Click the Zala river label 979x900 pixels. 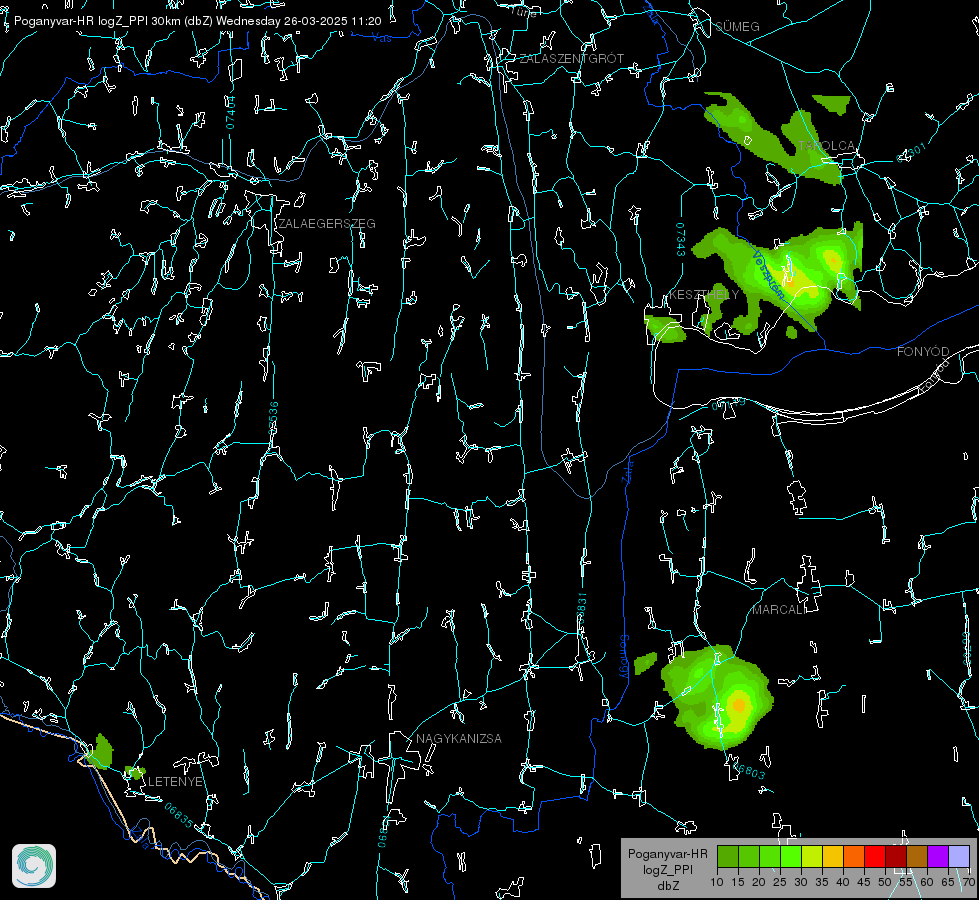(627, 470)
